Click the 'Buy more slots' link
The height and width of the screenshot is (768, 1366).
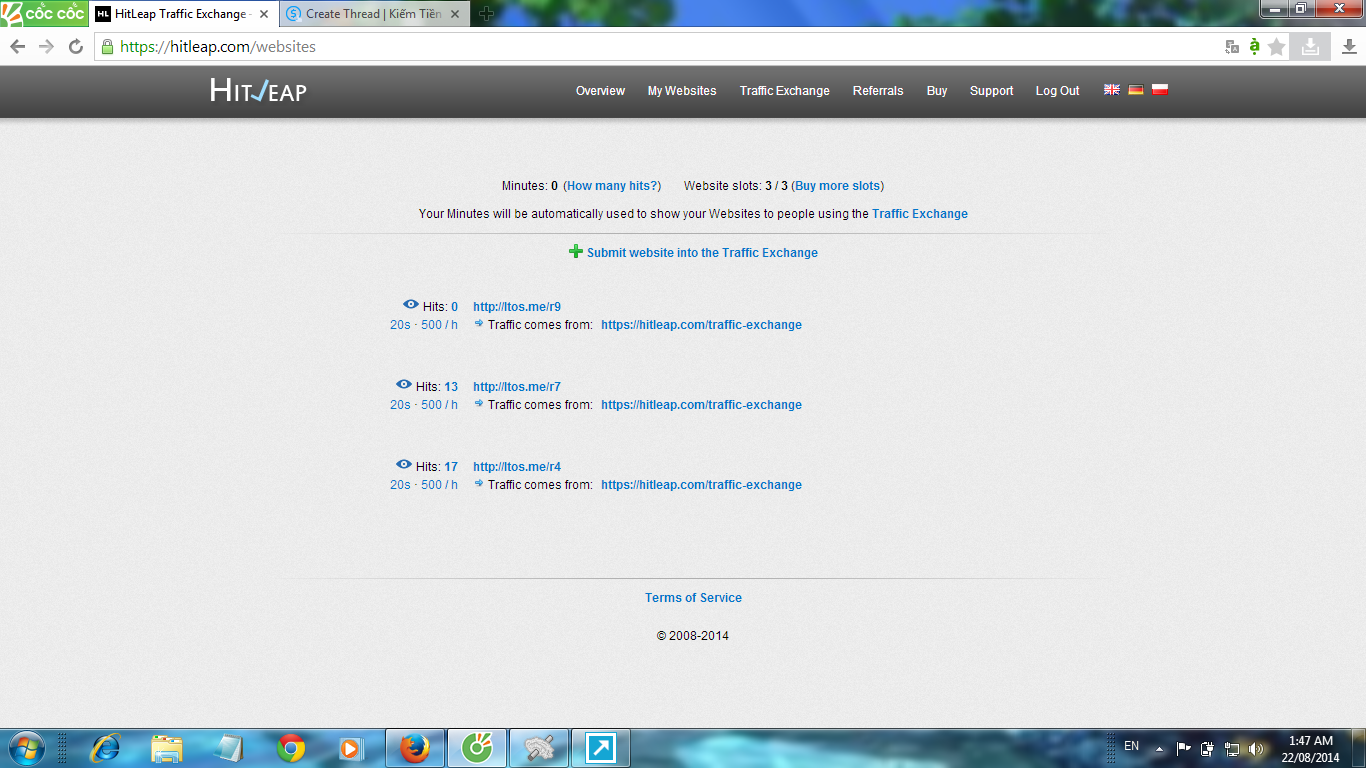pos(838,186)
